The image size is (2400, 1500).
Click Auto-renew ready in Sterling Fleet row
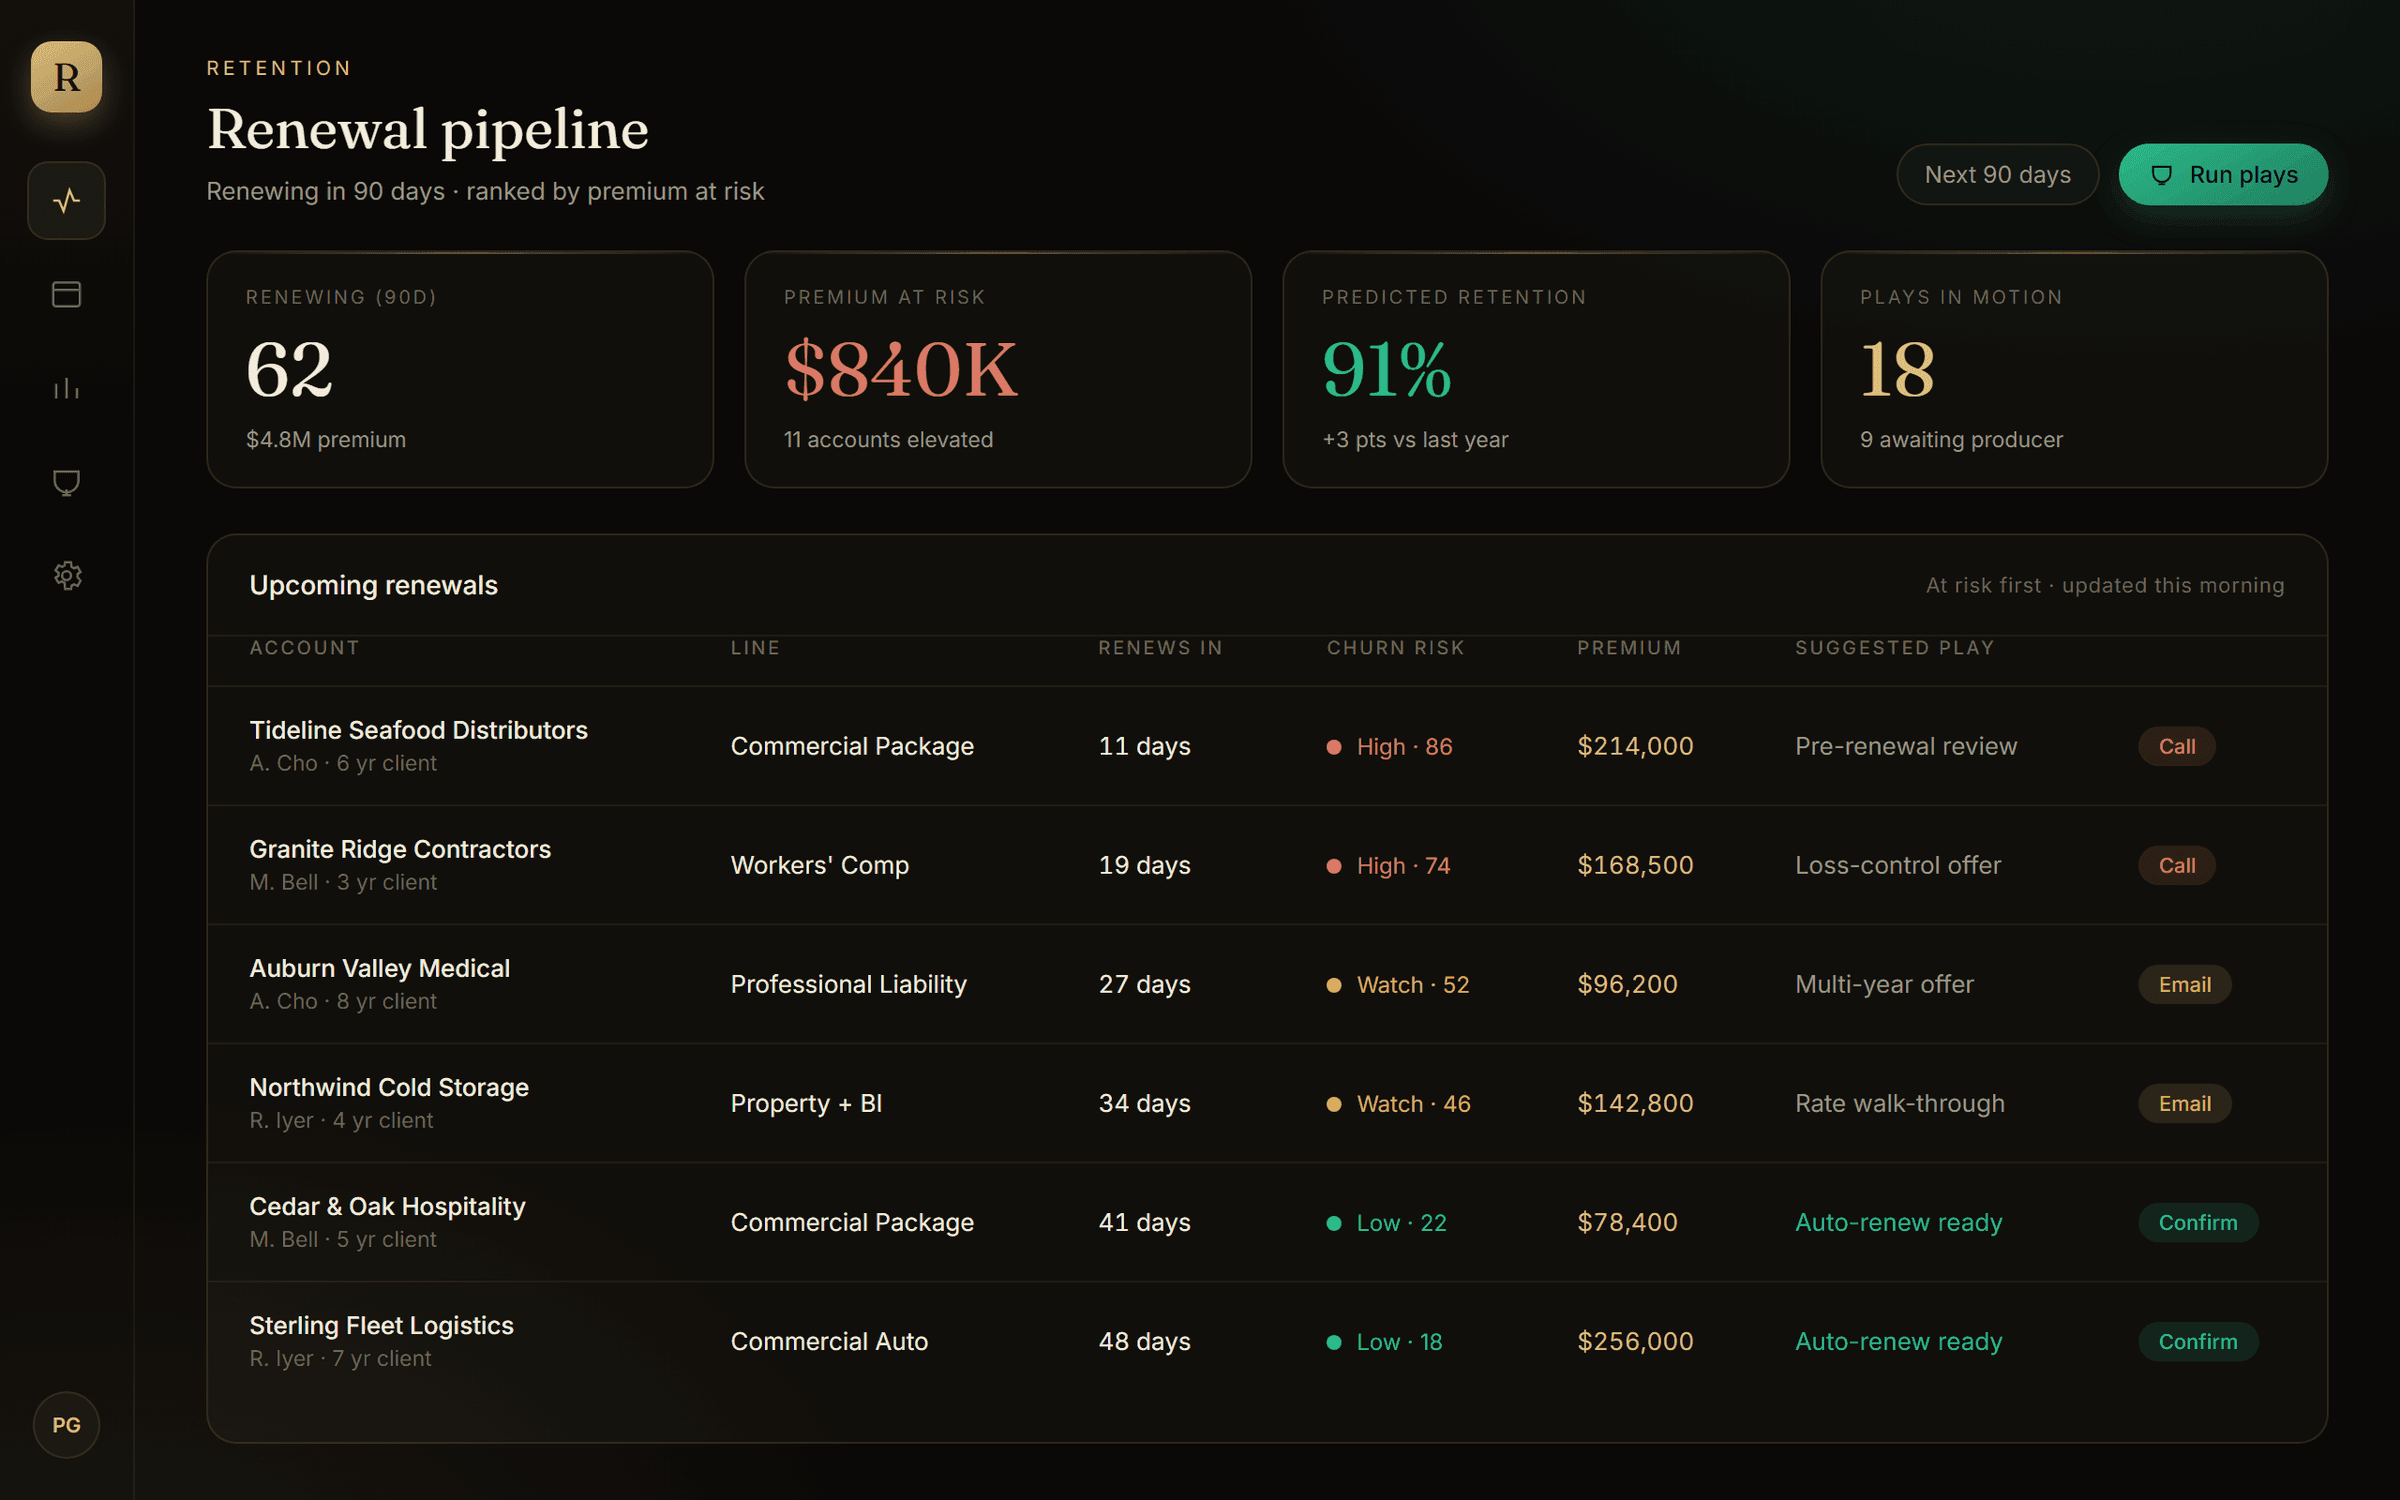click(1898, 1341)
